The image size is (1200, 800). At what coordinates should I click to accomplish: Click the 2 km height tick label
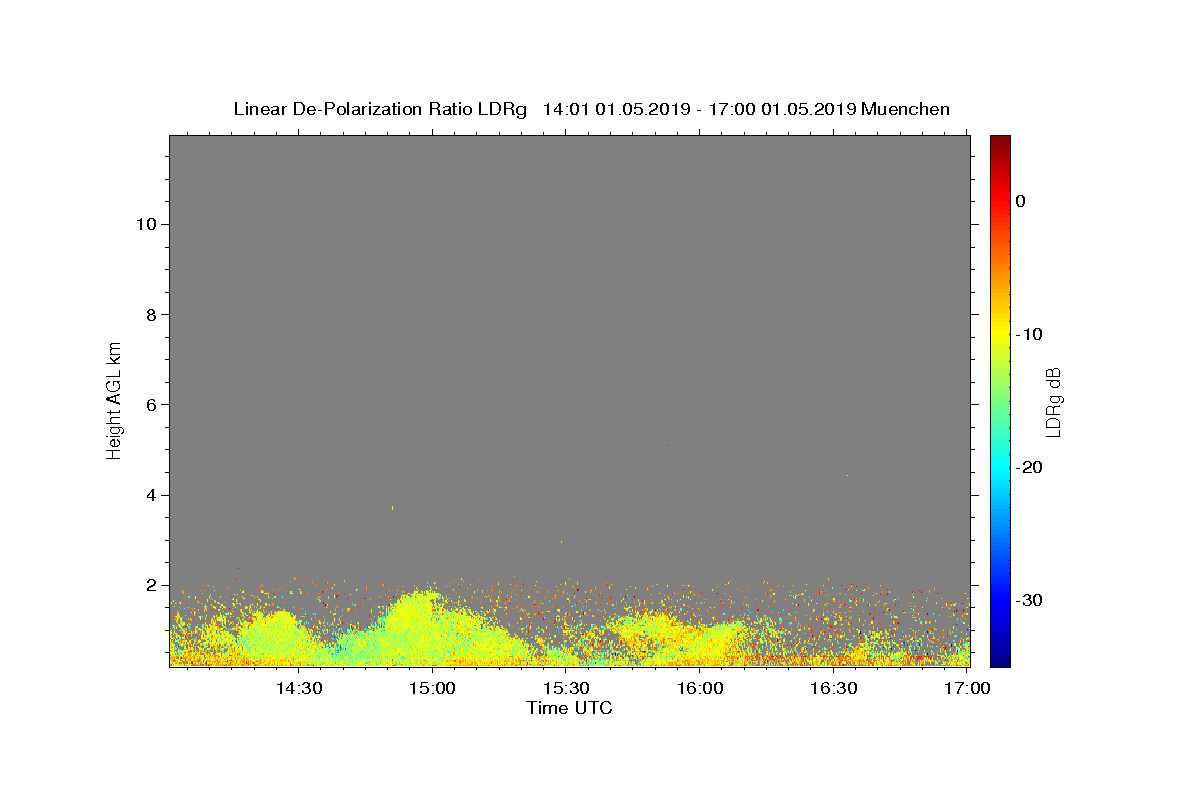point(150,585)
